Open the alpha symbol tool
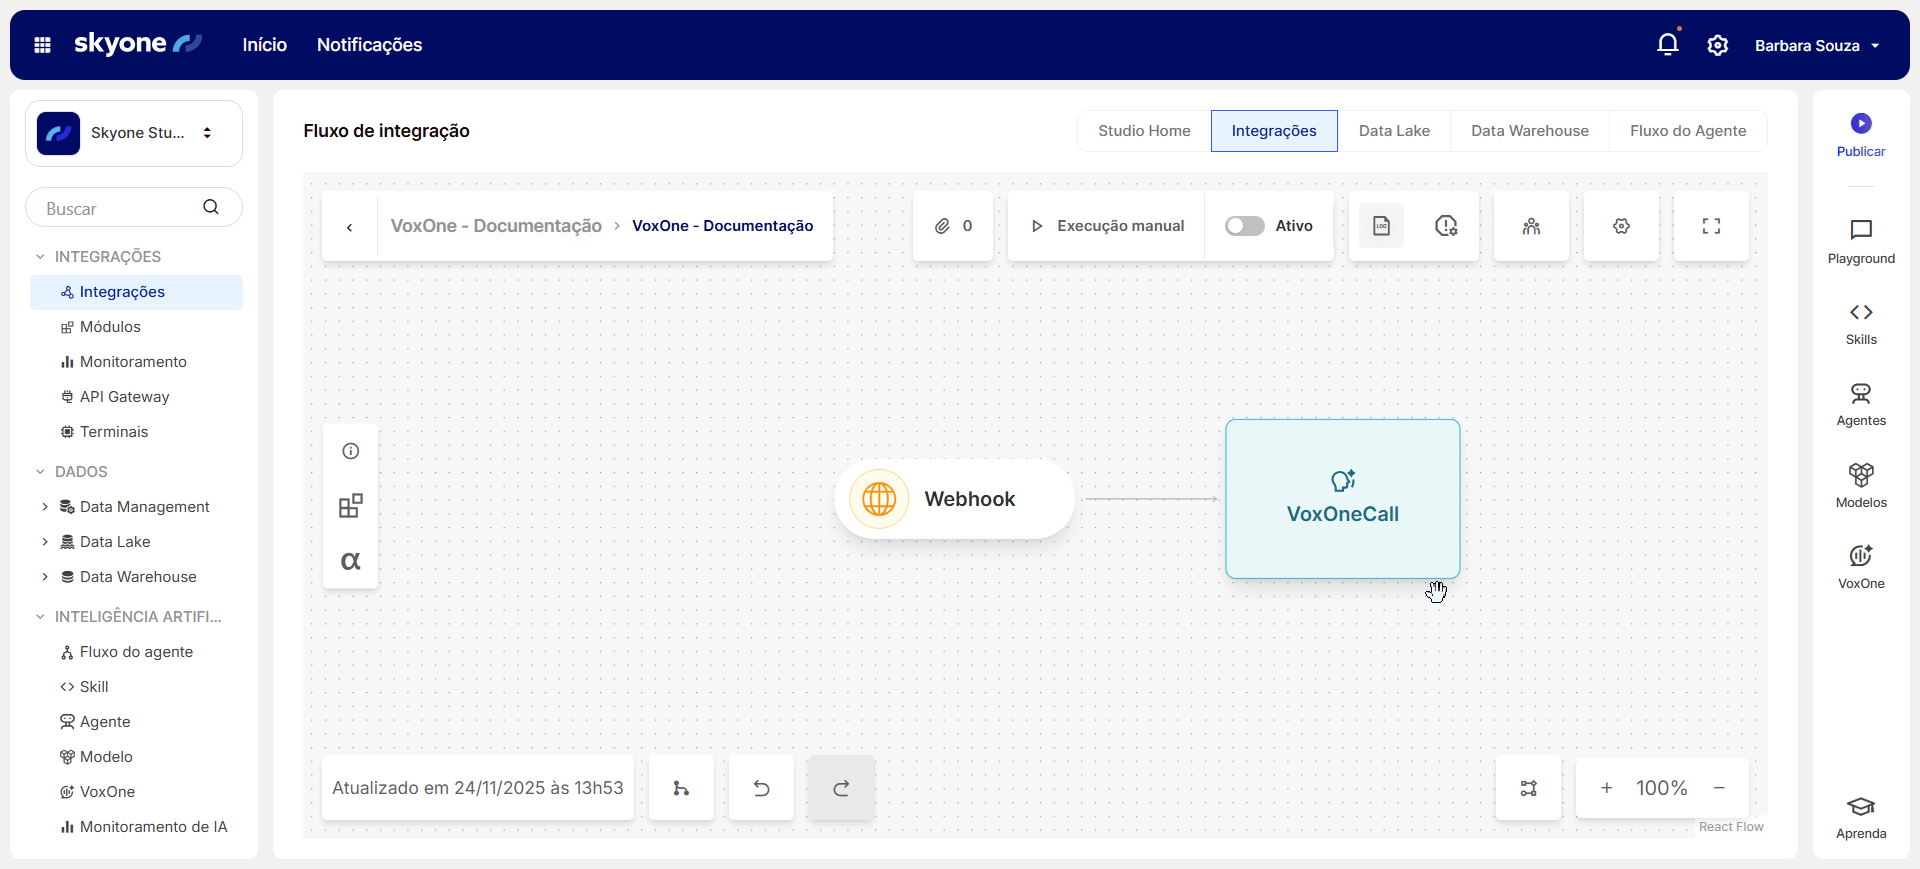This screenshot has height=869, width=1920. coord(350,561)
